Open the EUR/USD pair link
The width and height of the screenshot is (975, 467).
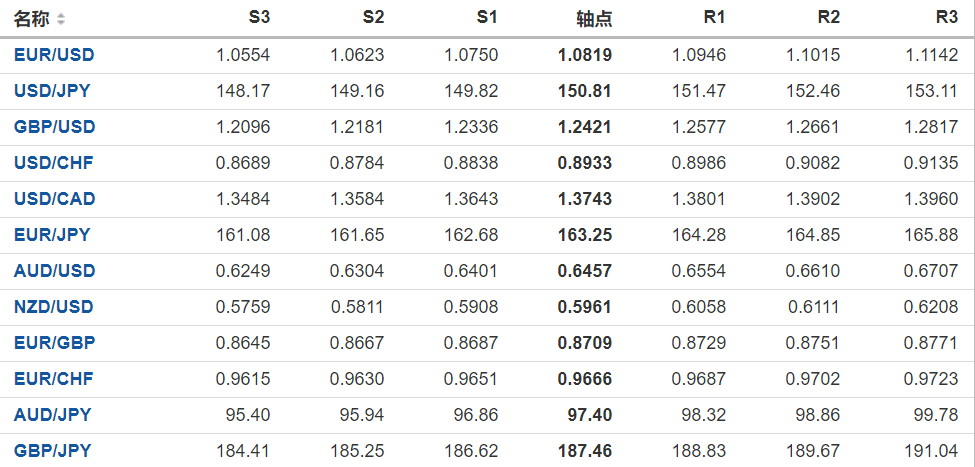[x=54, y=55]
